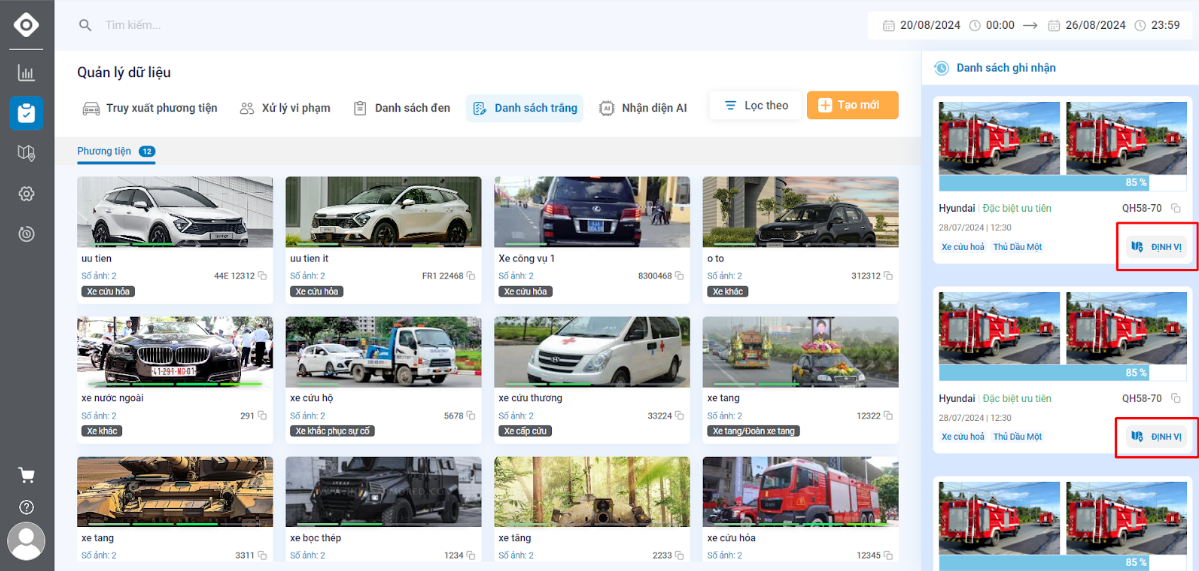This screenshot has width=1199, height=571.
Task: Open the Xe công vụ 1 thumbnail
Action: tap(592, 212)
